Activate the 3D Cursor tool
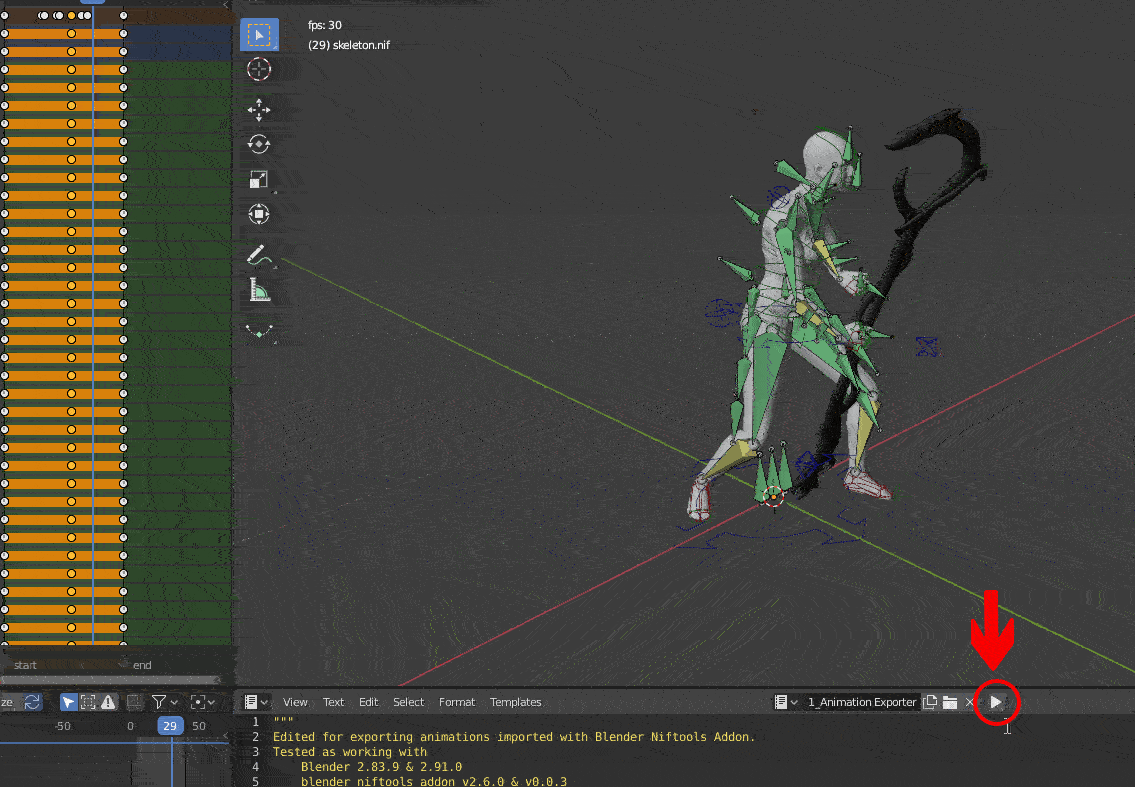The width and height of the screenshot is (1135, 787). coord(259,70)
